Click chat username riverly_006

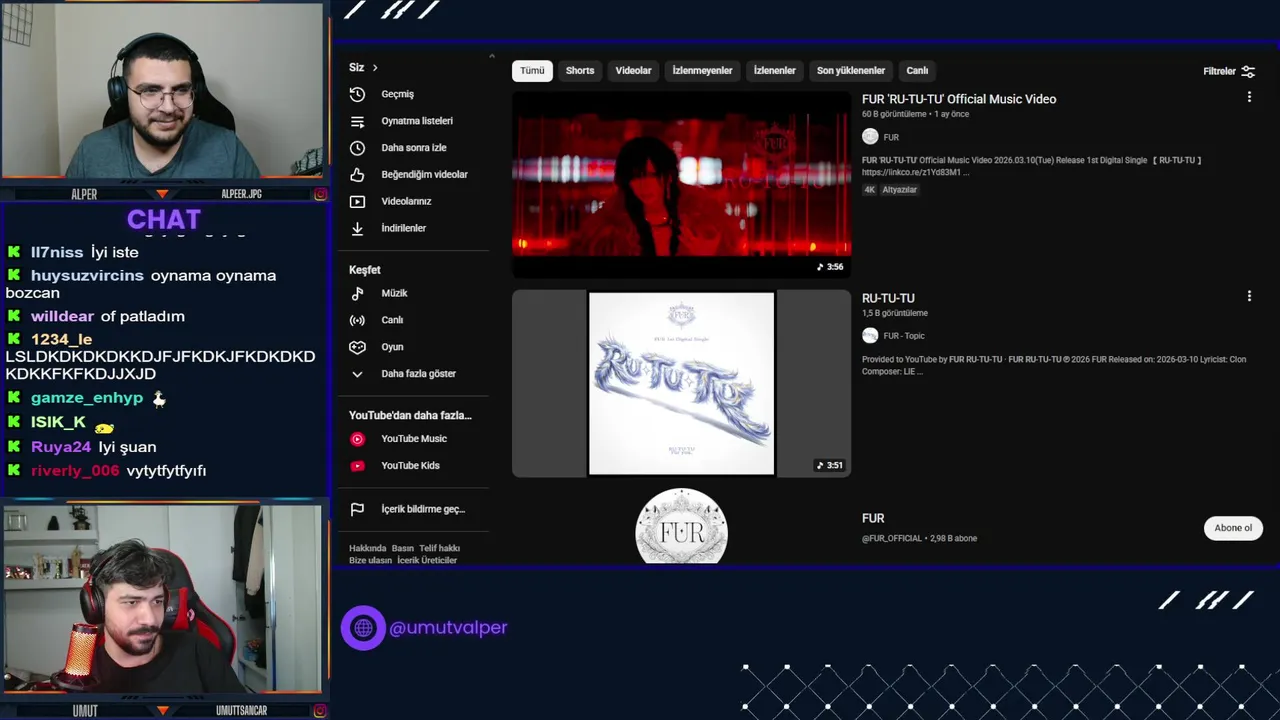tap(75, 471)
